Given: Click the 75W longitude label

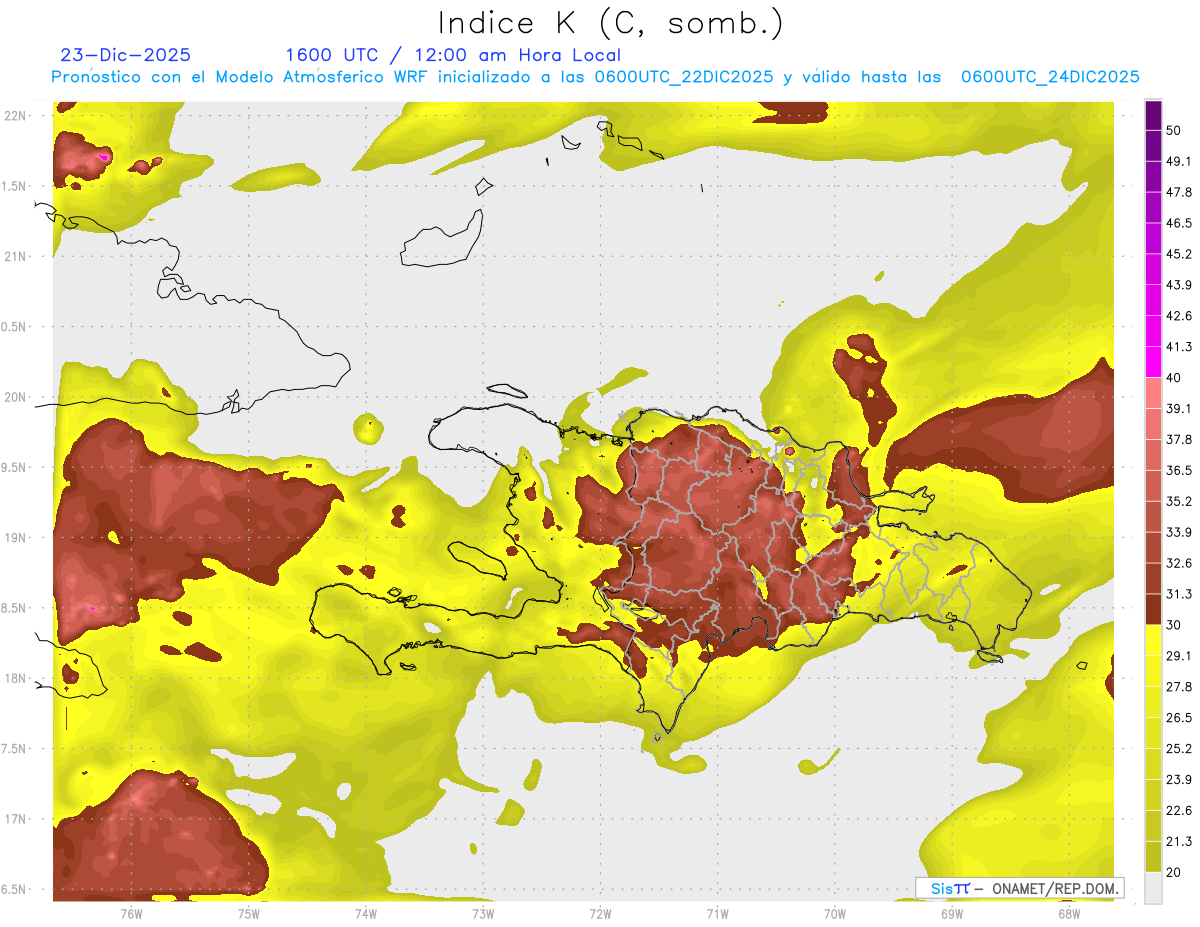Looking at the screenshot, I should coord(248,913).
